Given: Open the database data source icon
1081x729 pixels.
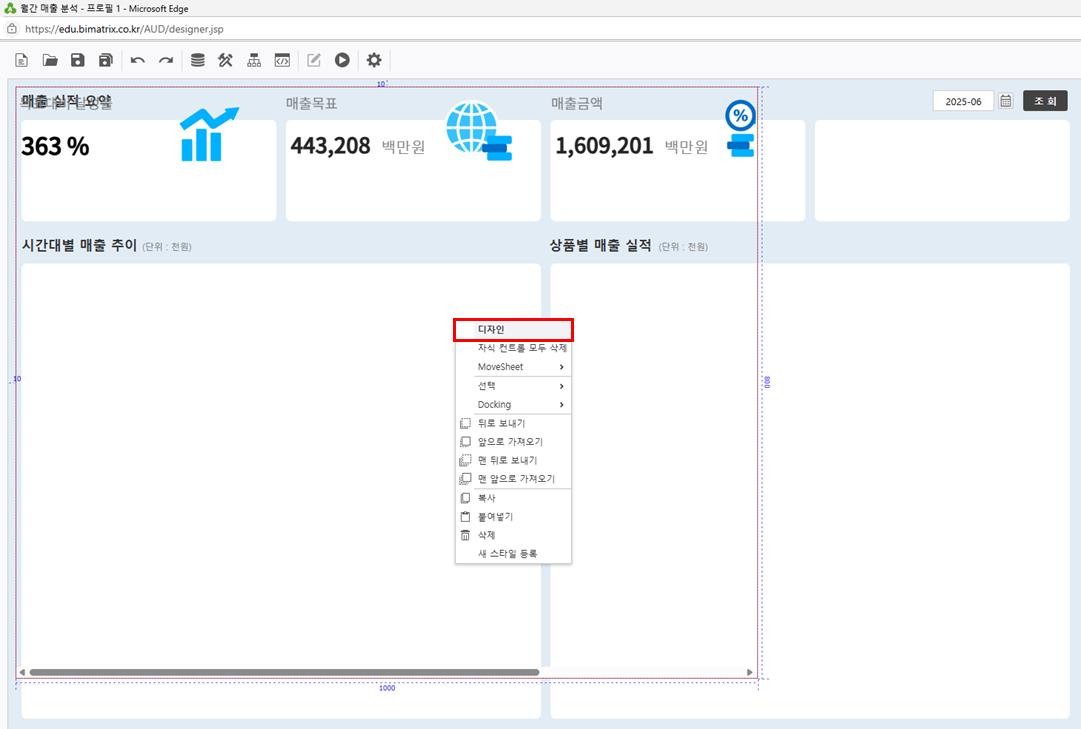Looking at the screenshot, I should pos(198,60).
